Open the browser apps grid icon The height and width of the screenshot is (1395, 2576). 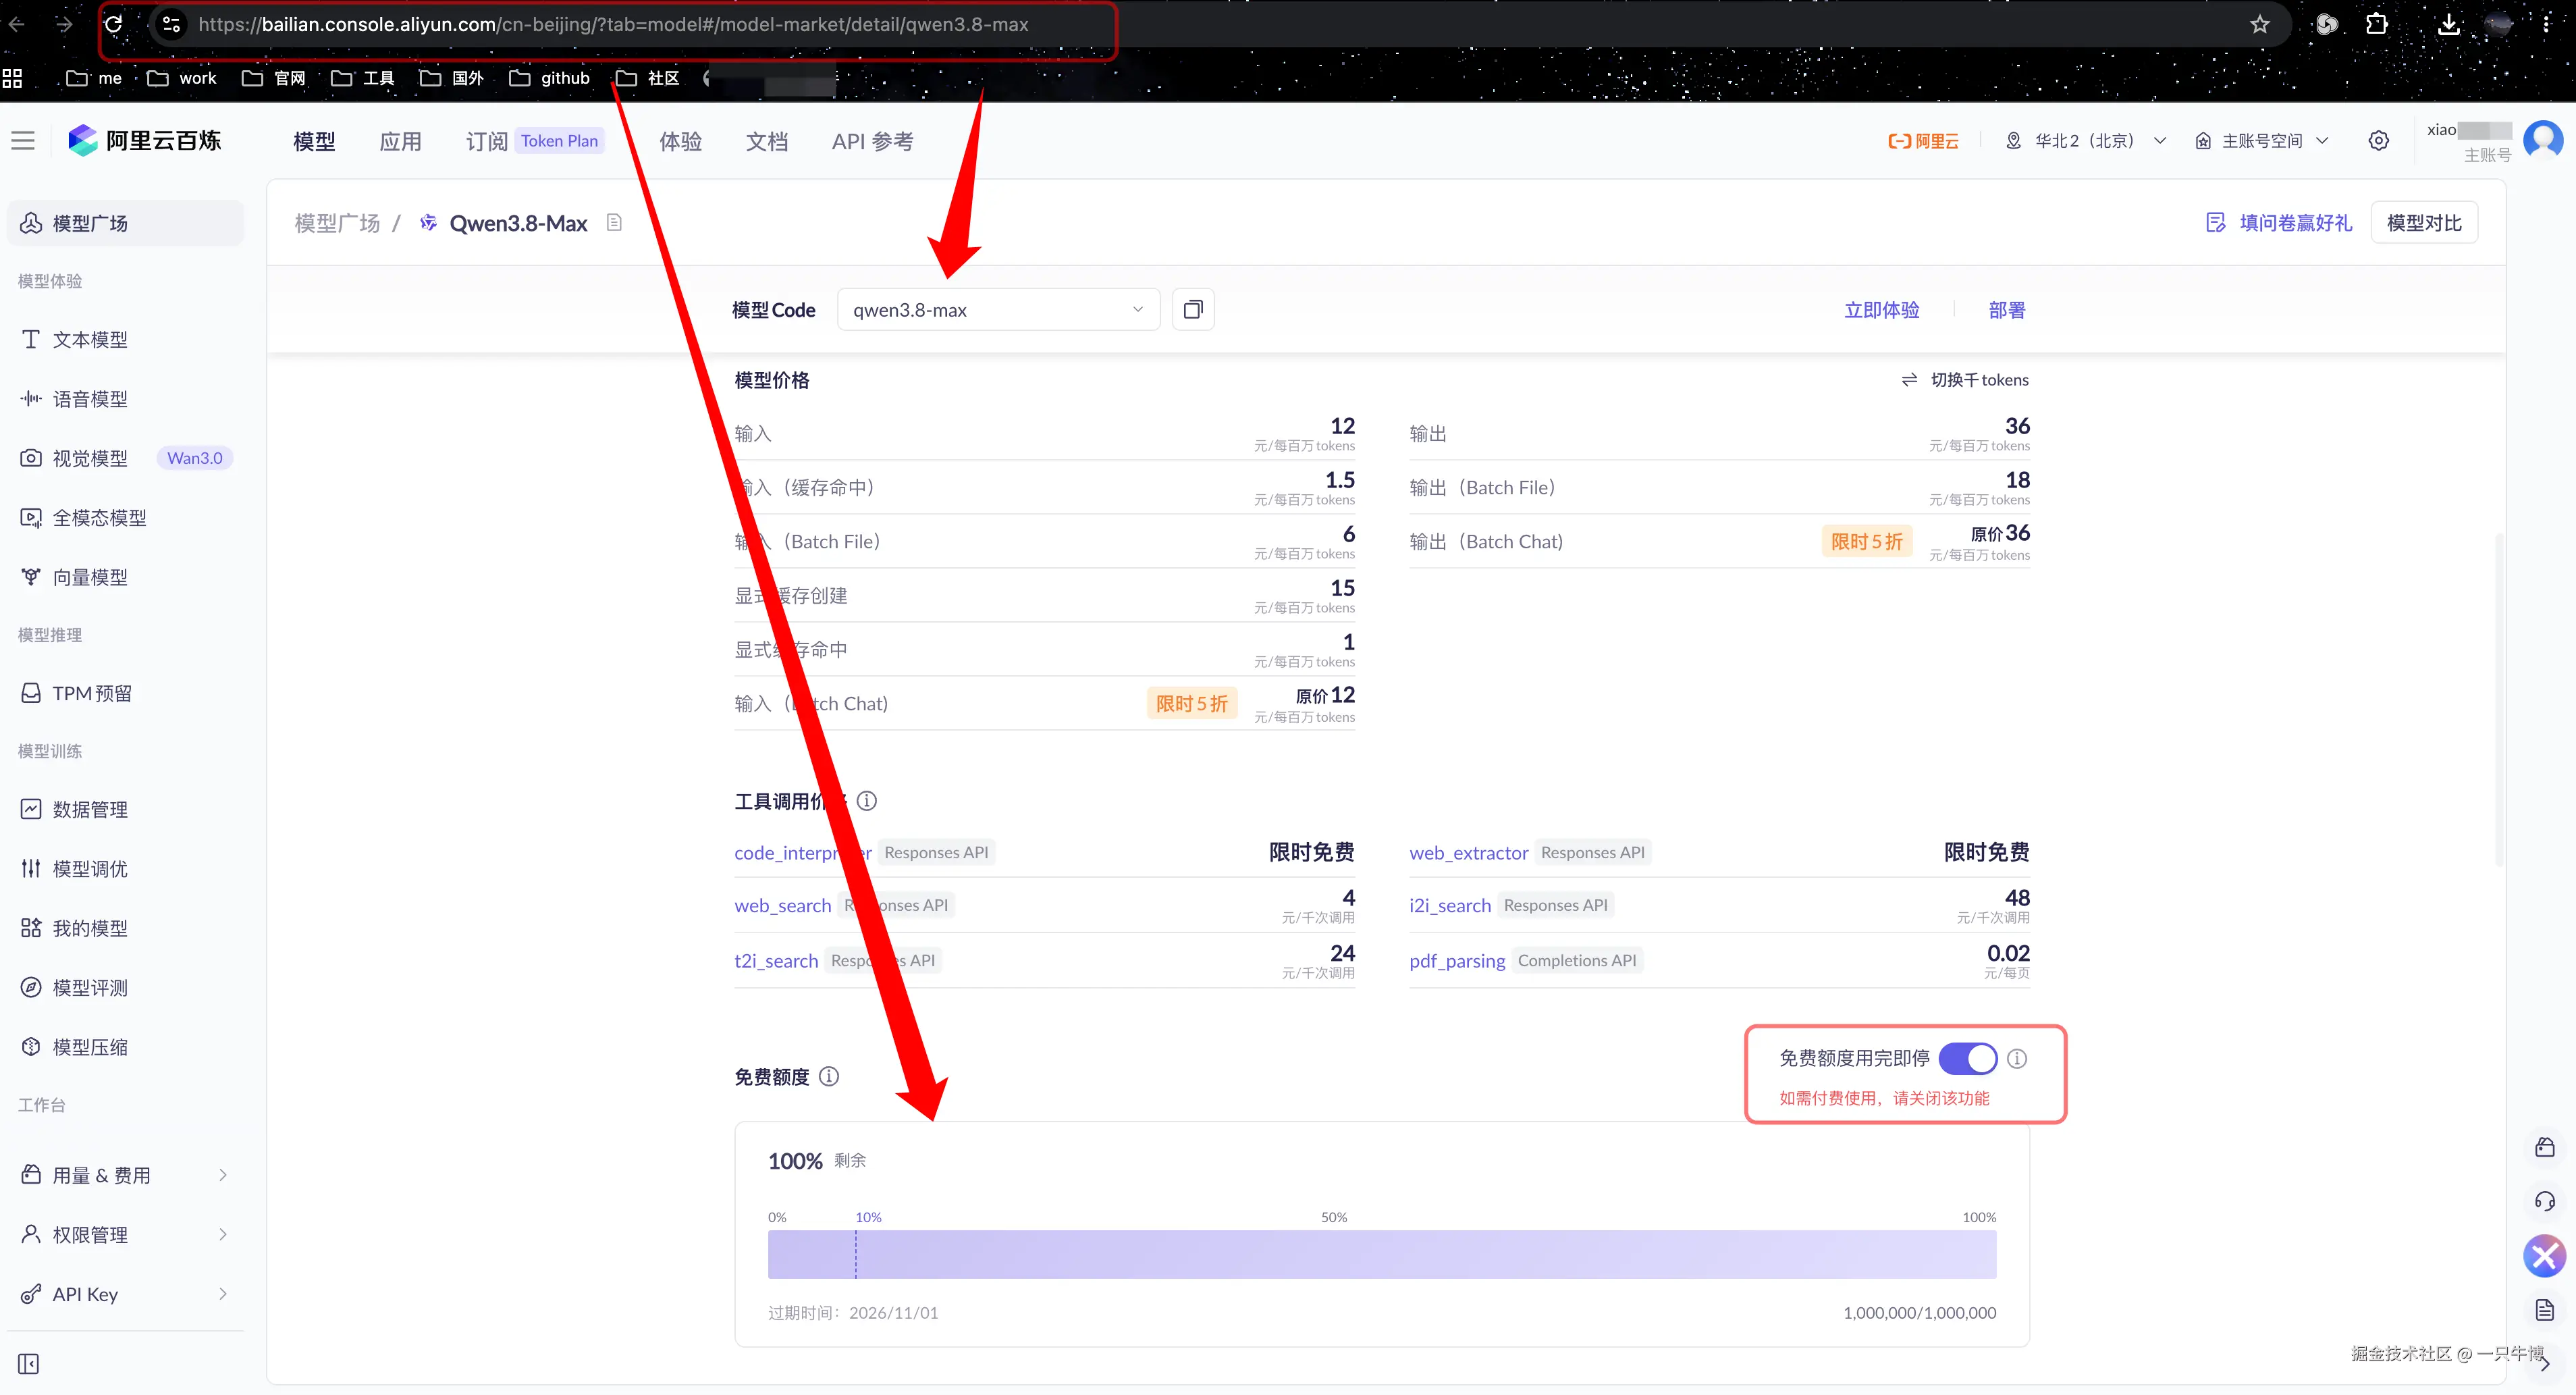(x=12, y=78)
